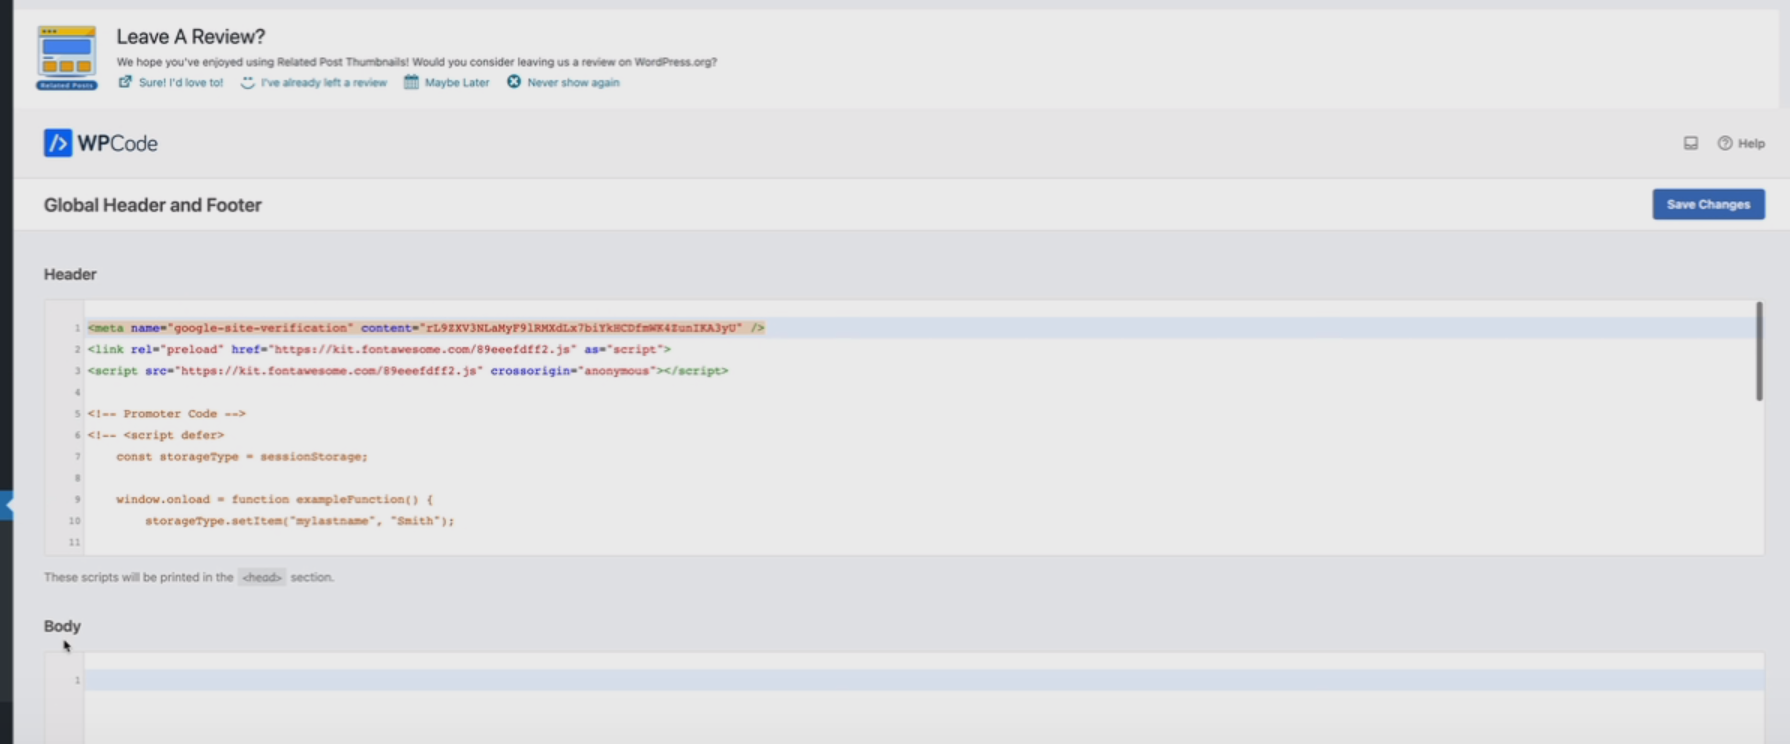Click the WPCode brand name text
This screenshot has width=1790, height=744.
click(x=117, y=143)
